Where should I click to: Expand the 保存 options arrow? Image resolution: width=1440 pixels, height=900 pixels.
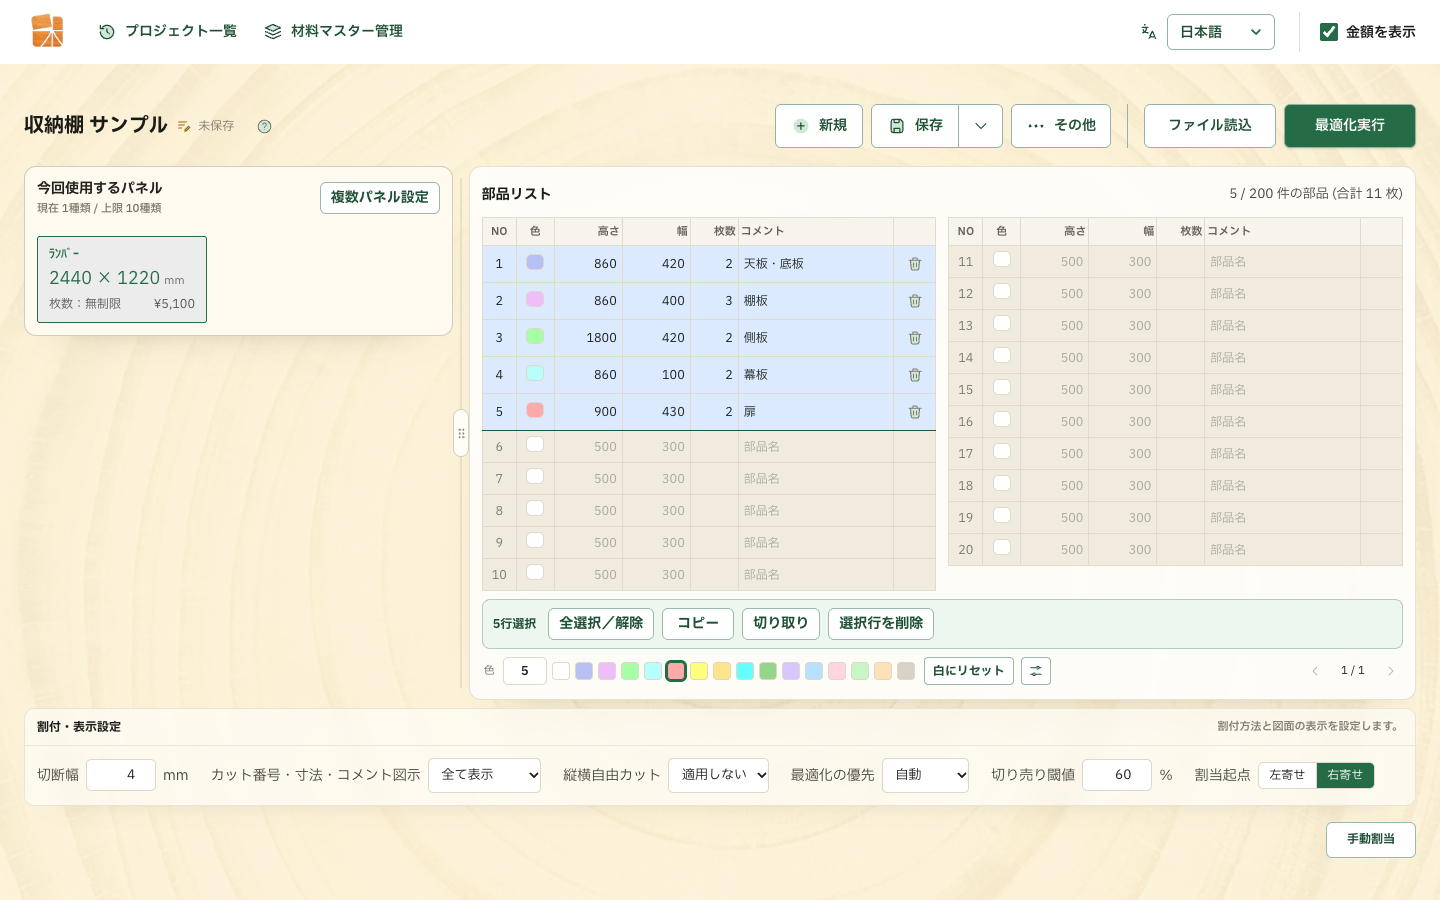[x=981, y=126]
